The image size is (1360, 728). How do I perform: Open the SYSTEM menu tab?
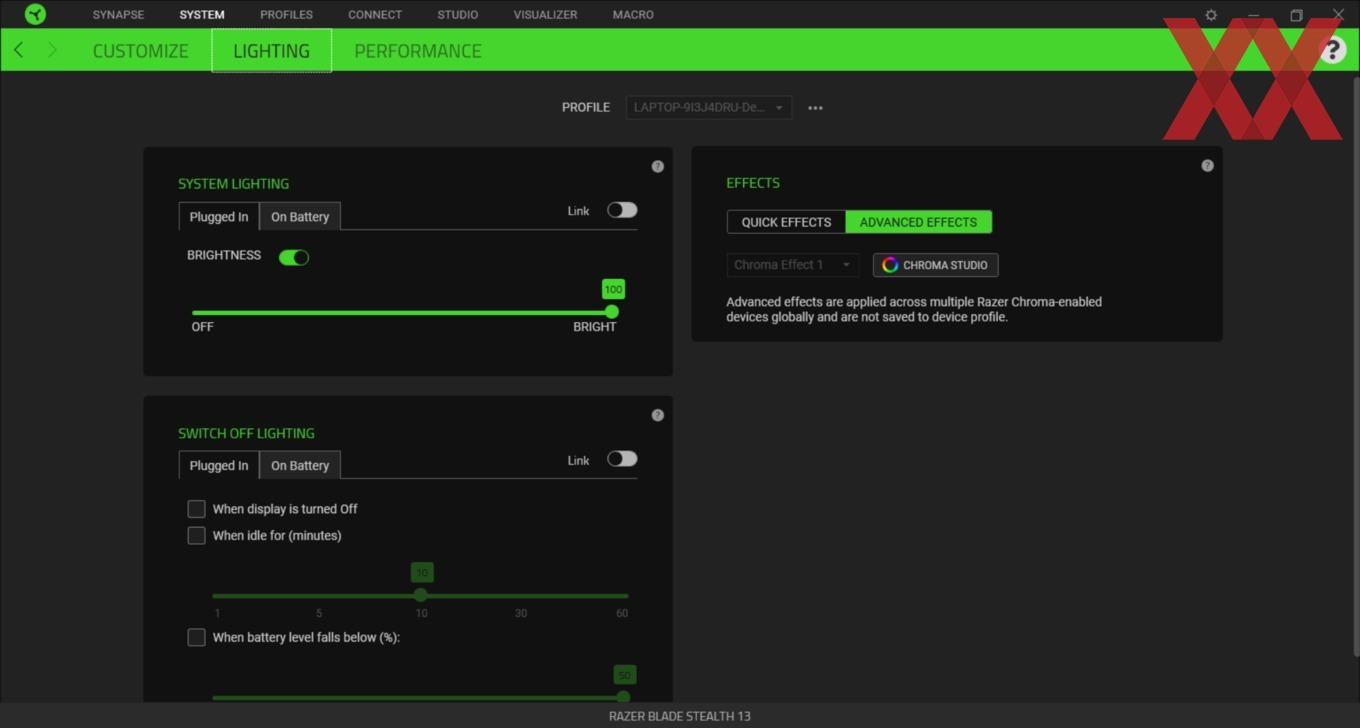[202, 15]
